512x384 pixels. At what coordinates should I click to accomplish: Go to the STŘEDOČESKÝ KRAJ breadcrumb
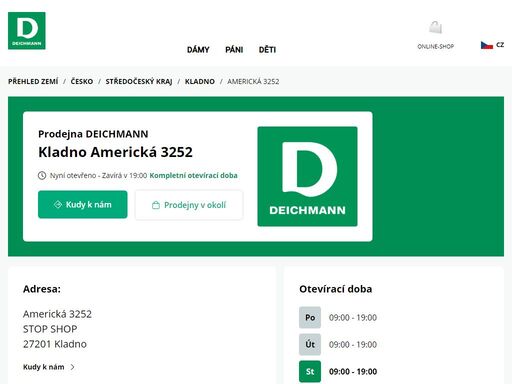pos(139,81)
